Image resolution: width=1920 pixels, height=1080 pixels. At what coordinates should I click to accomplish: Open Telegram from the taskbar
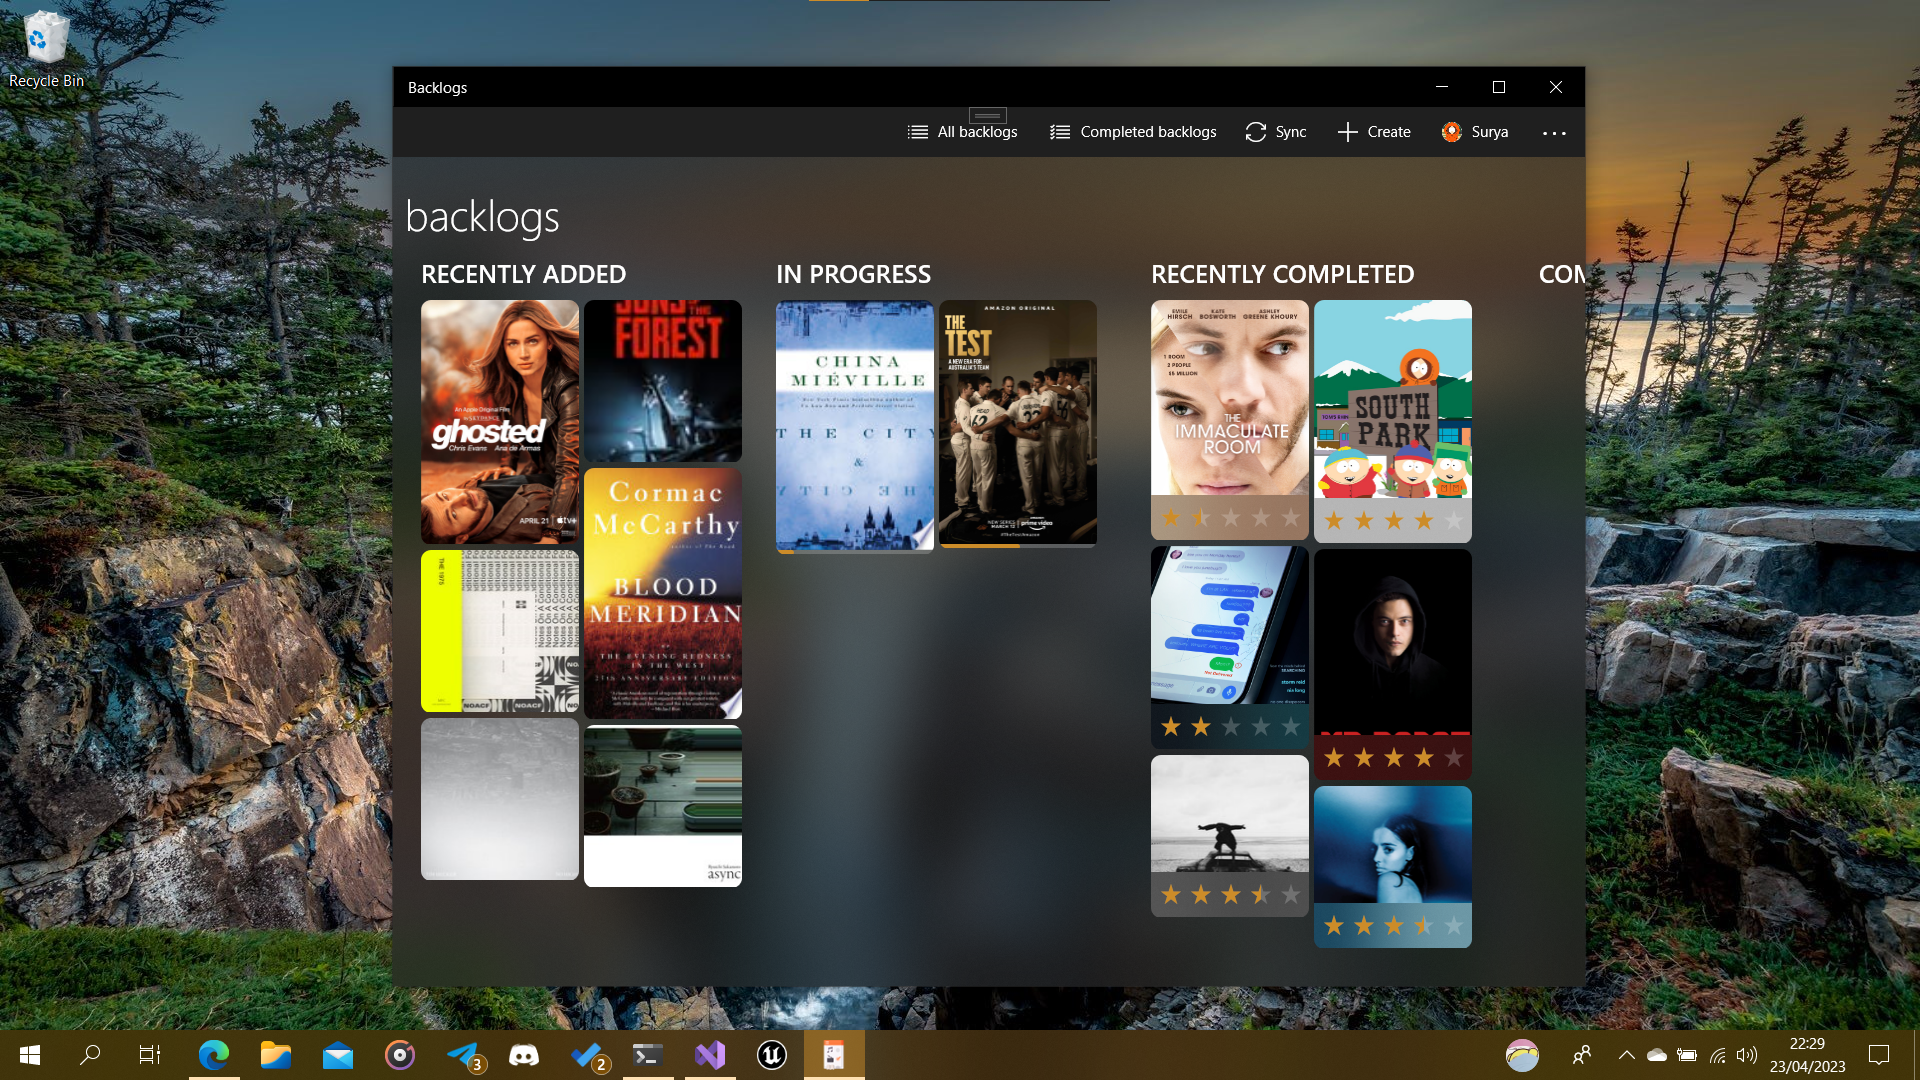click(x=463, y=1055)
